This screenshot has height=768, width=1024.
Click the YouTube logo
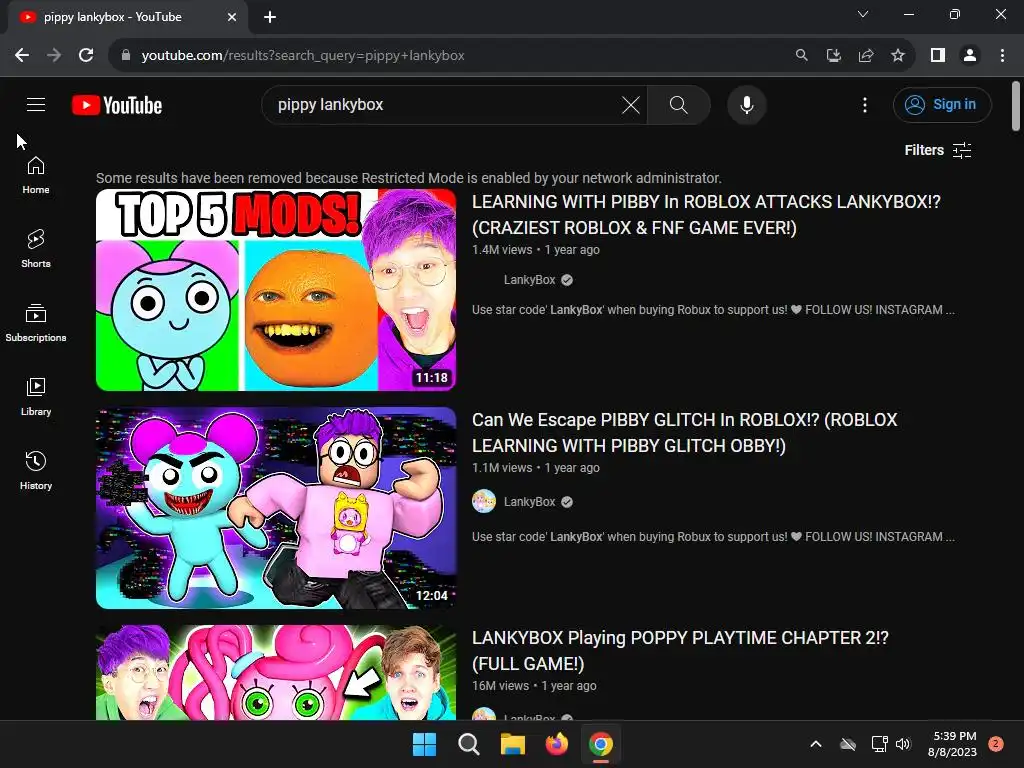[117, 105]
